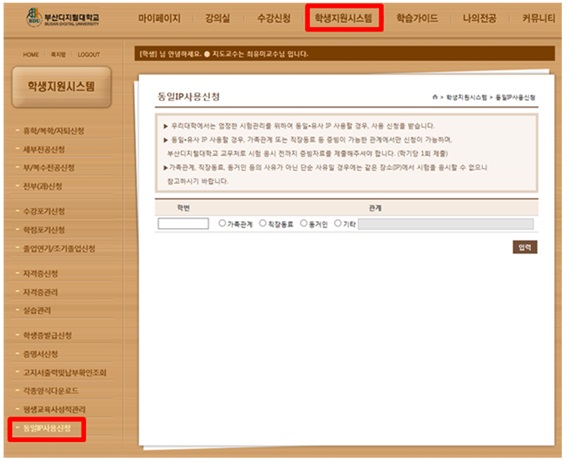Open 증명서신청 in the sidebar
The width and height of the screenshot is (567, 462).
click(x=40, y=354)
